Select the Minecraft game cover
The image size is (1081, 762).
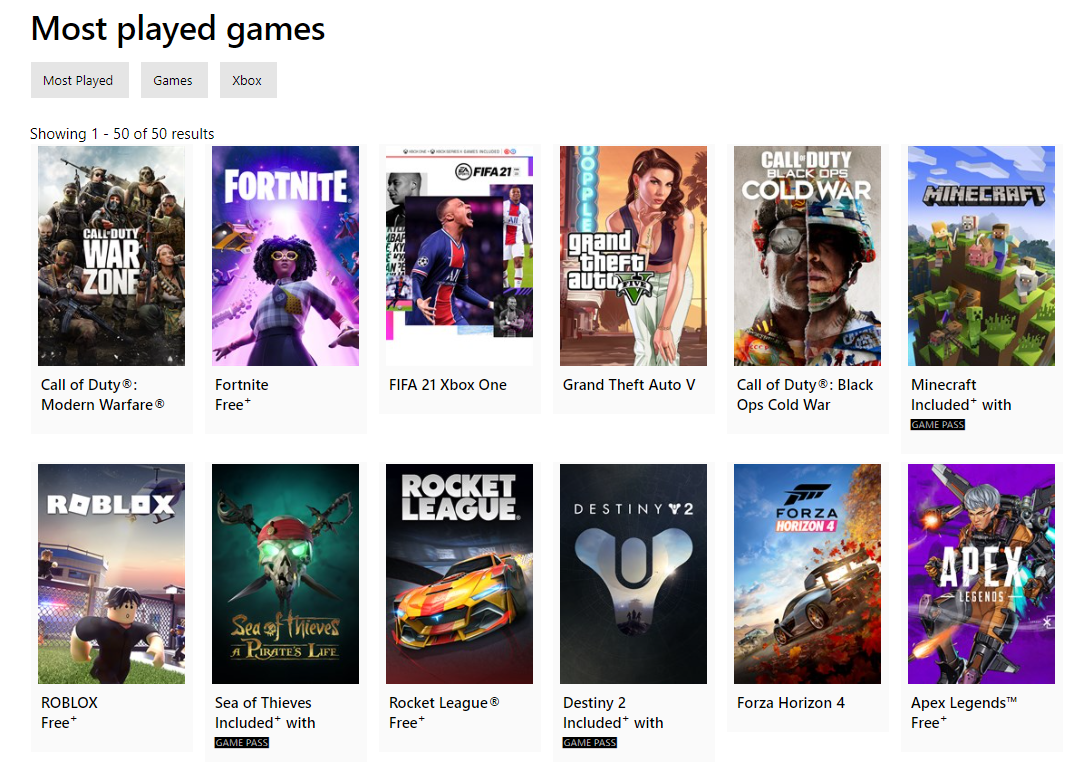(981, 255)
